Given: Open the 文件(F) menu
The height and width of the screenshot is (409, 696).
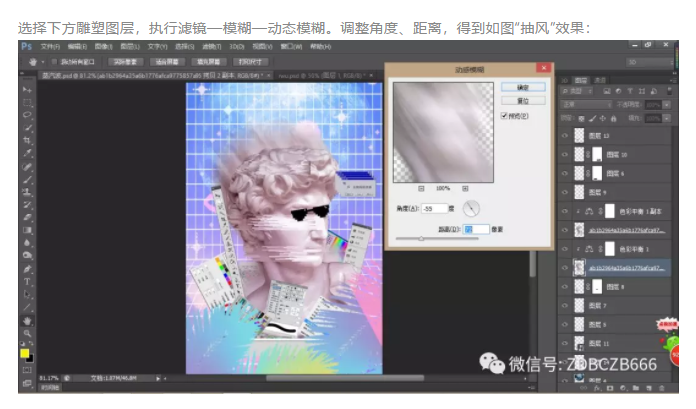Looking at the screenshot, I should click(x=50, y=47).
